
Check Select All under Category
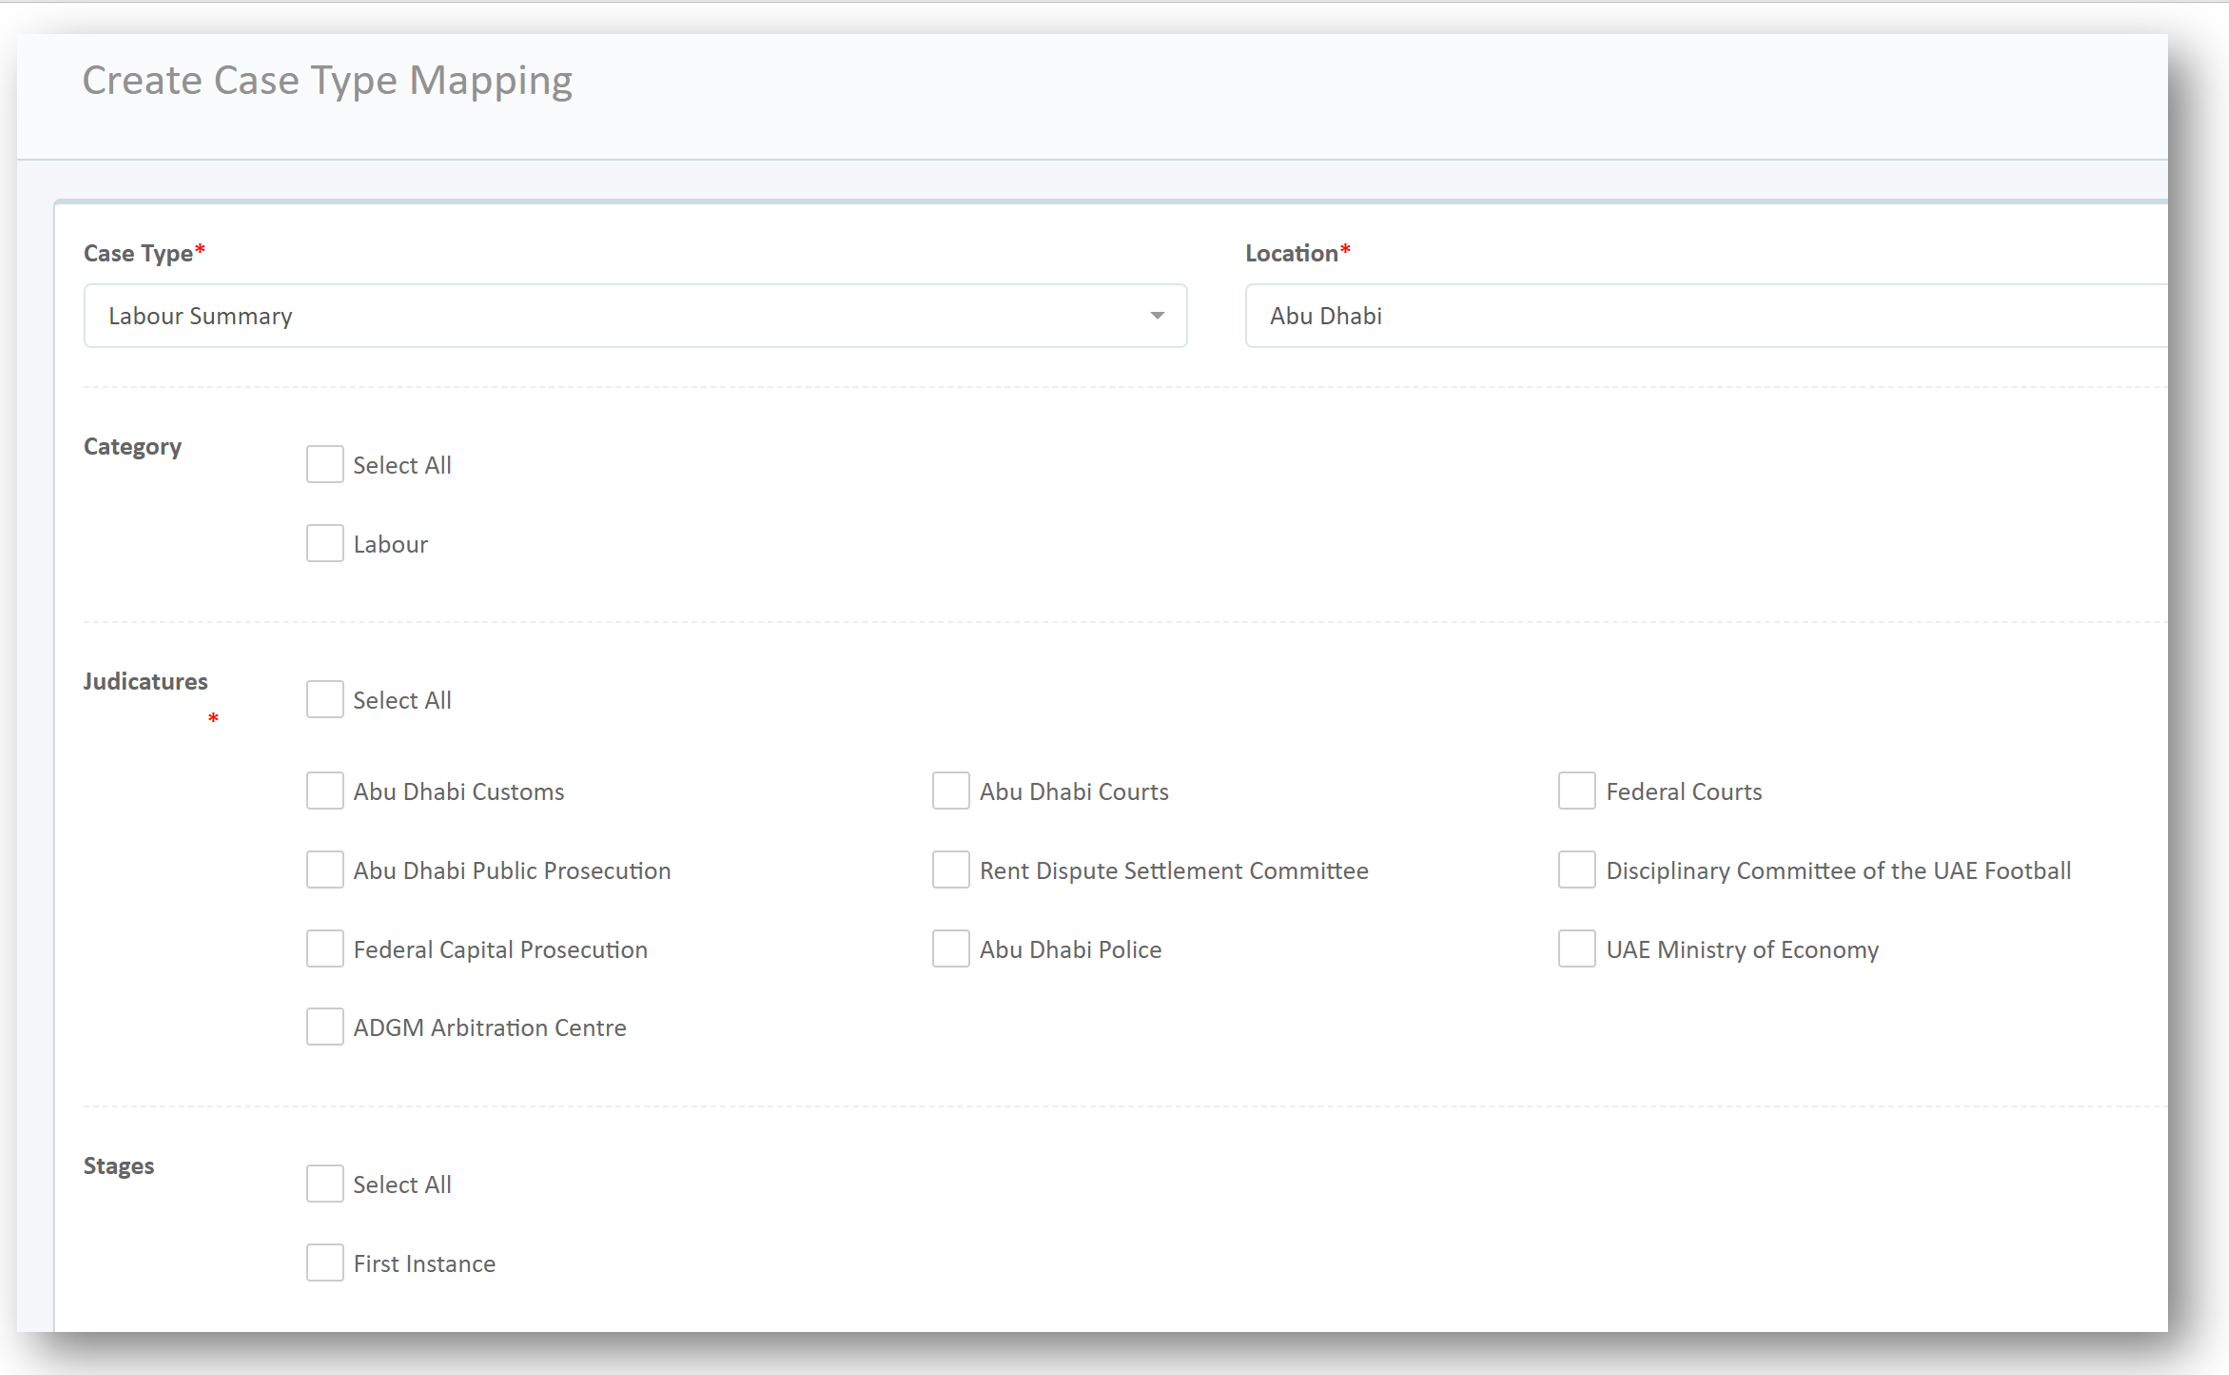[324, 465]
